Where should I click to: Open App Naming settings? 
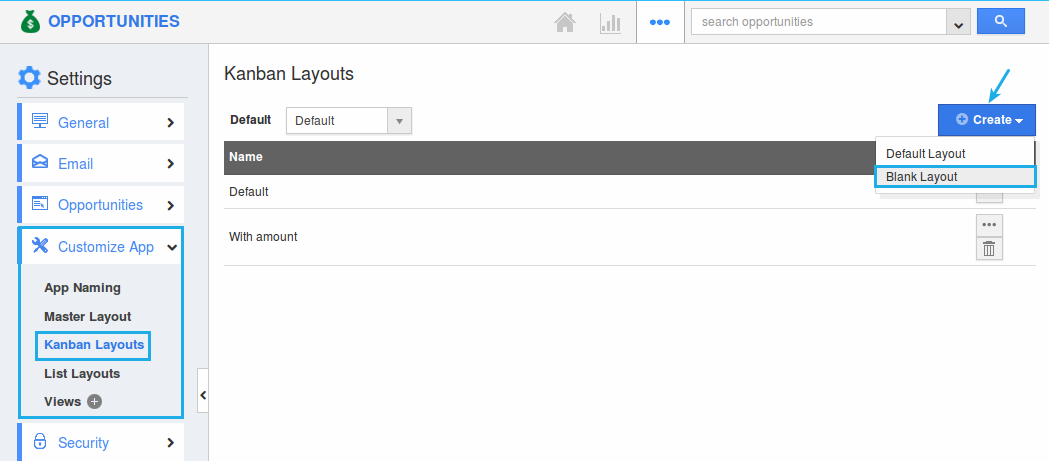point(82,288)
